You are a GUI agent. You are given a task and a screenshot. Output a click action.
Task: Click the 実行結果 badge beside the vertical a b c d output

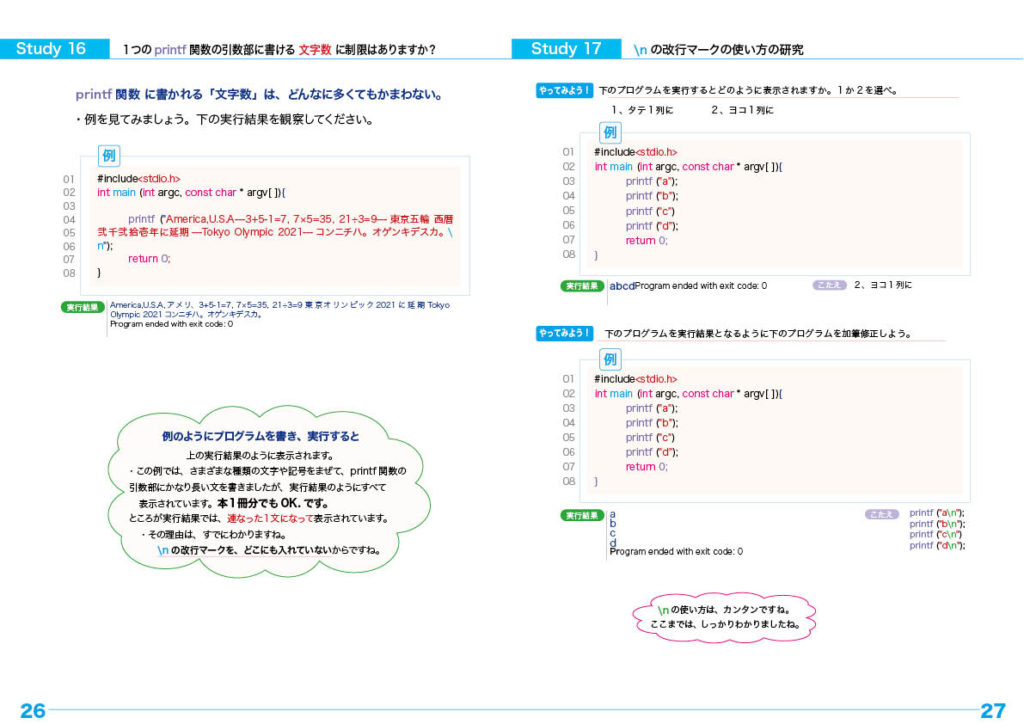(582, 515)
